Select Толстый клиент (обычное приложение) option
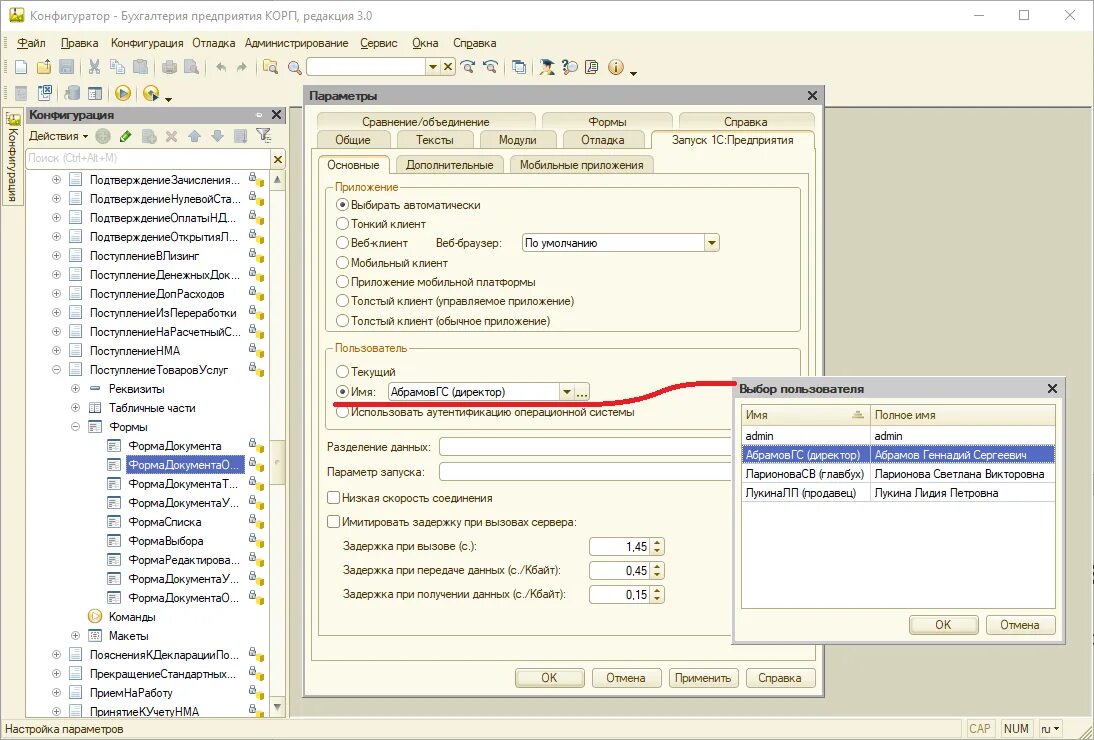 [343, 321]
